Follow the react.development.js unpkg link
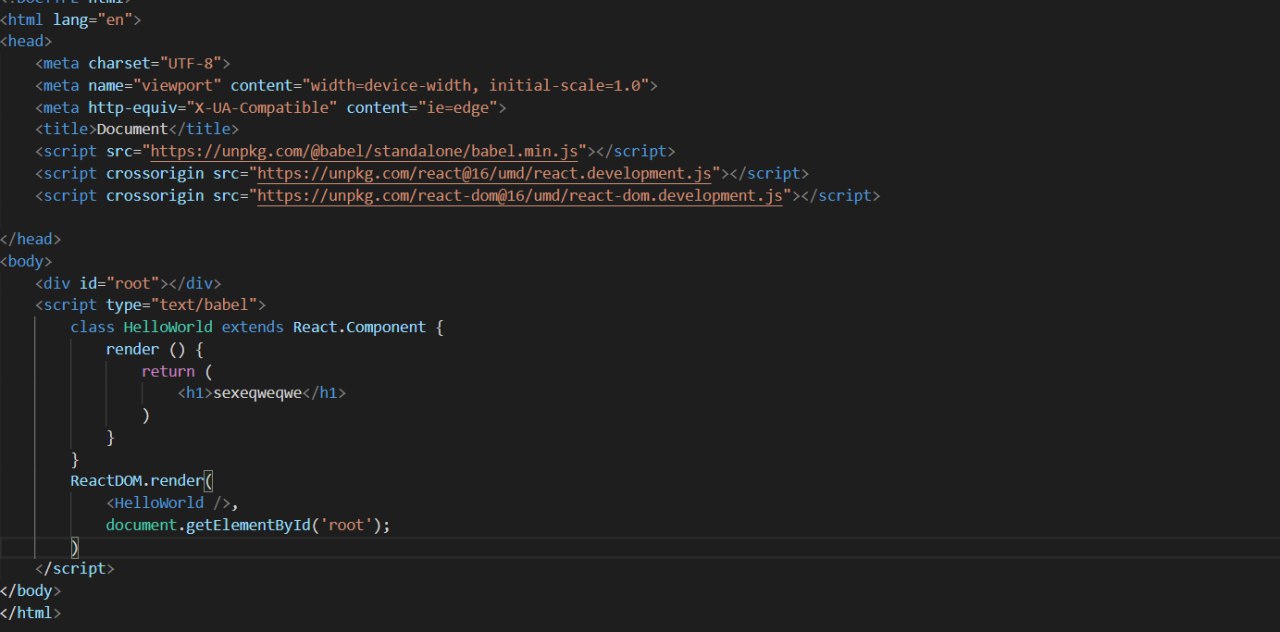 [x=489, y=173]
